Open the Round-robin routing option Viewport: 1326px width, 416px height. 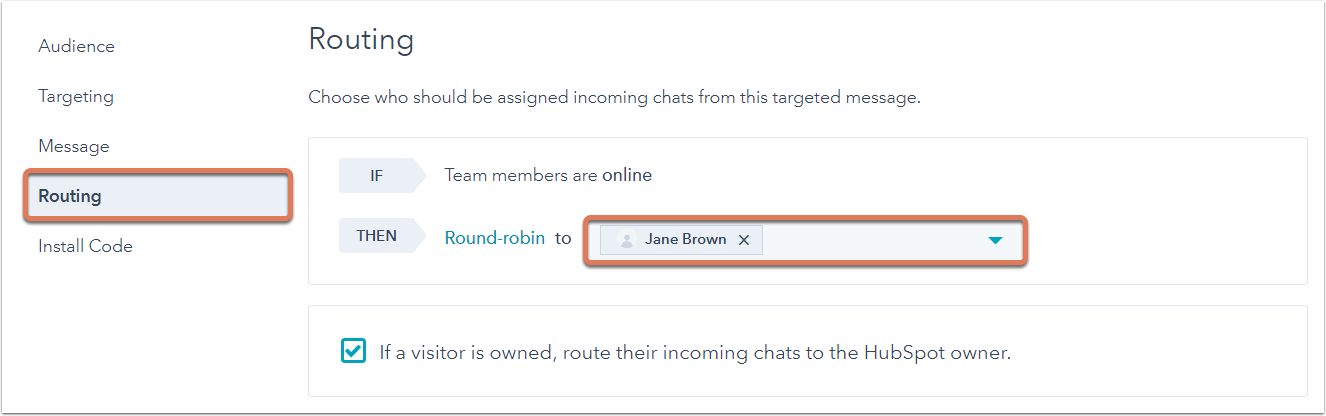[495, 238]
